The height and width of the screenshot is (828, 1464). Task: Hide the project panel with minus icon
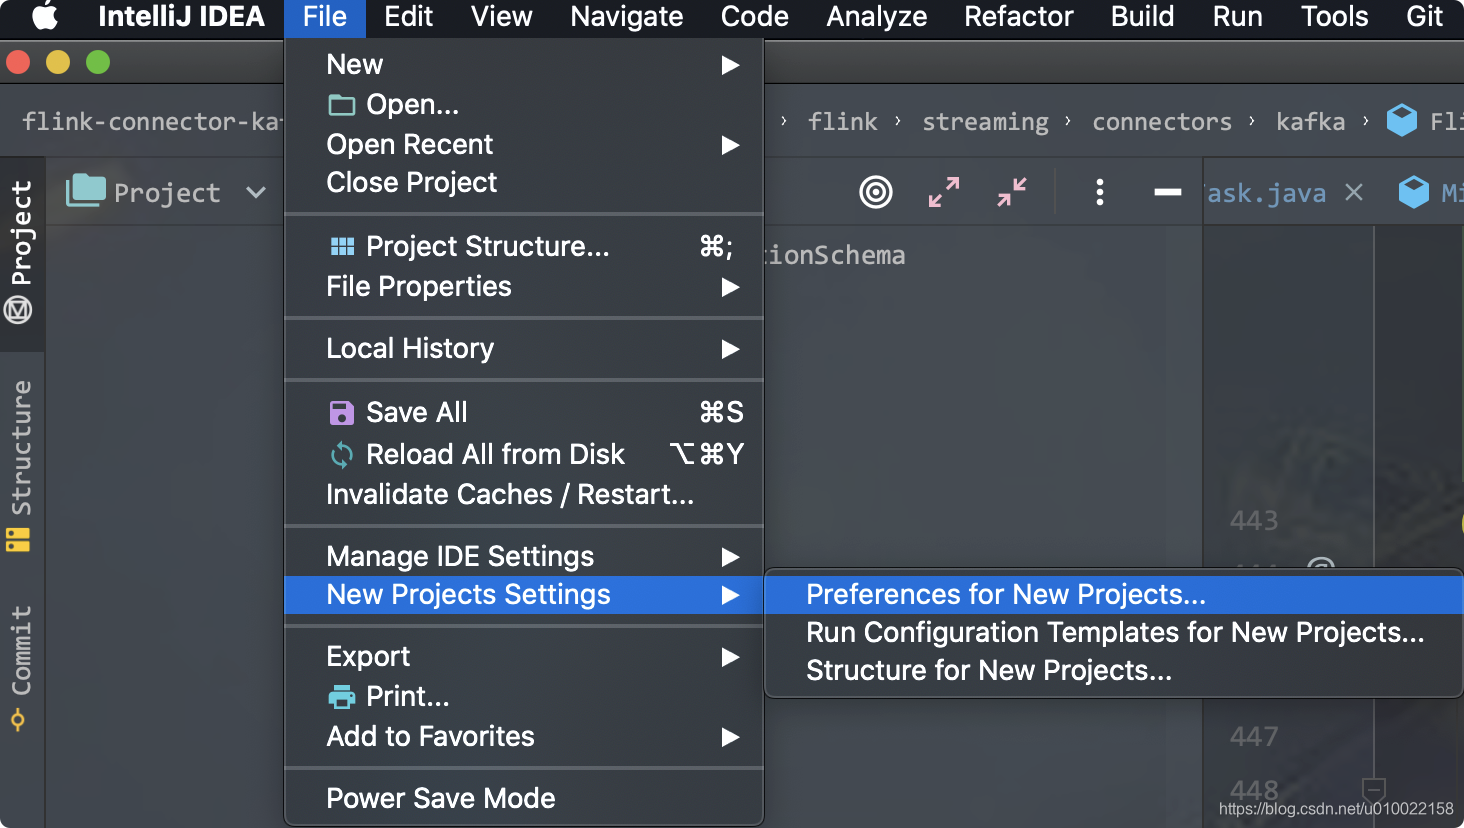1167,192
